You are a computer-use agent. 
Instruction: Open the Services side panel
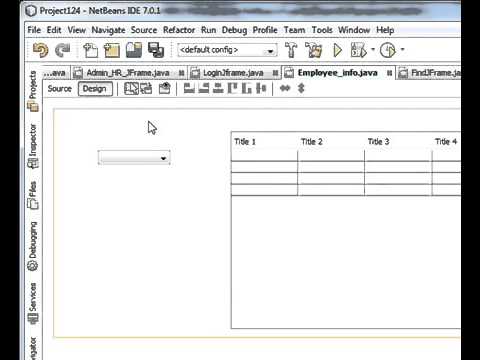33,303
